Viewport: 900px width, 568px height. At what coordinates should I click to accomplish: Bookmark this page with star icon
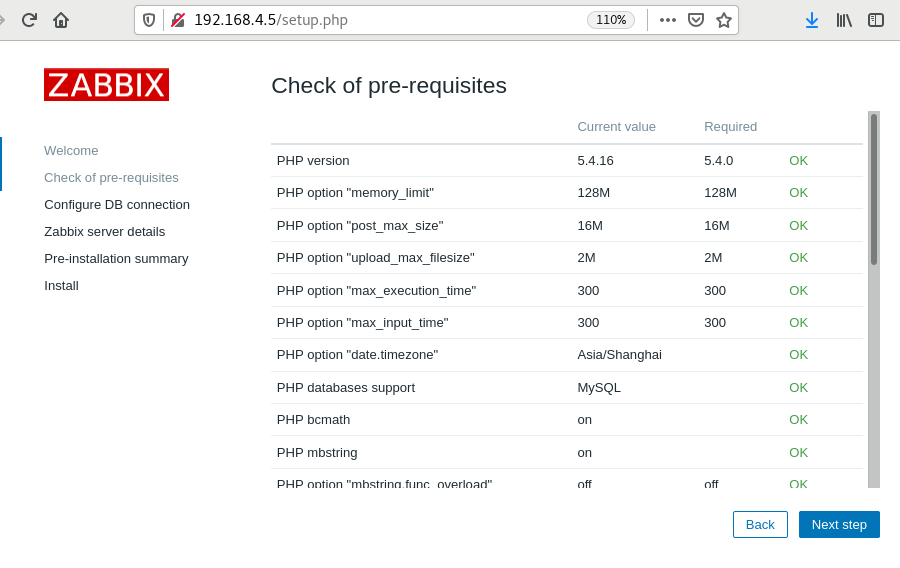(724, 20)
